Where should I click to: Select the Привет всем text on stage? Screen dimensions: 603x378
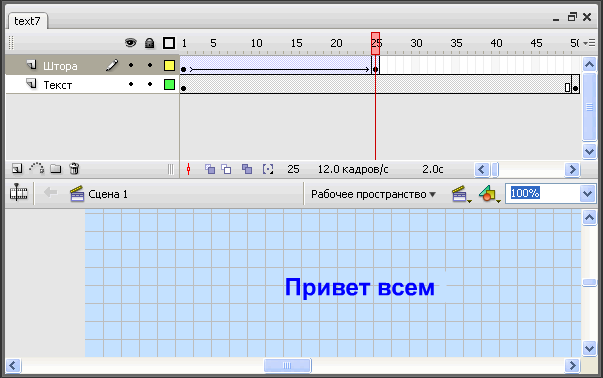tap(360, 287)
